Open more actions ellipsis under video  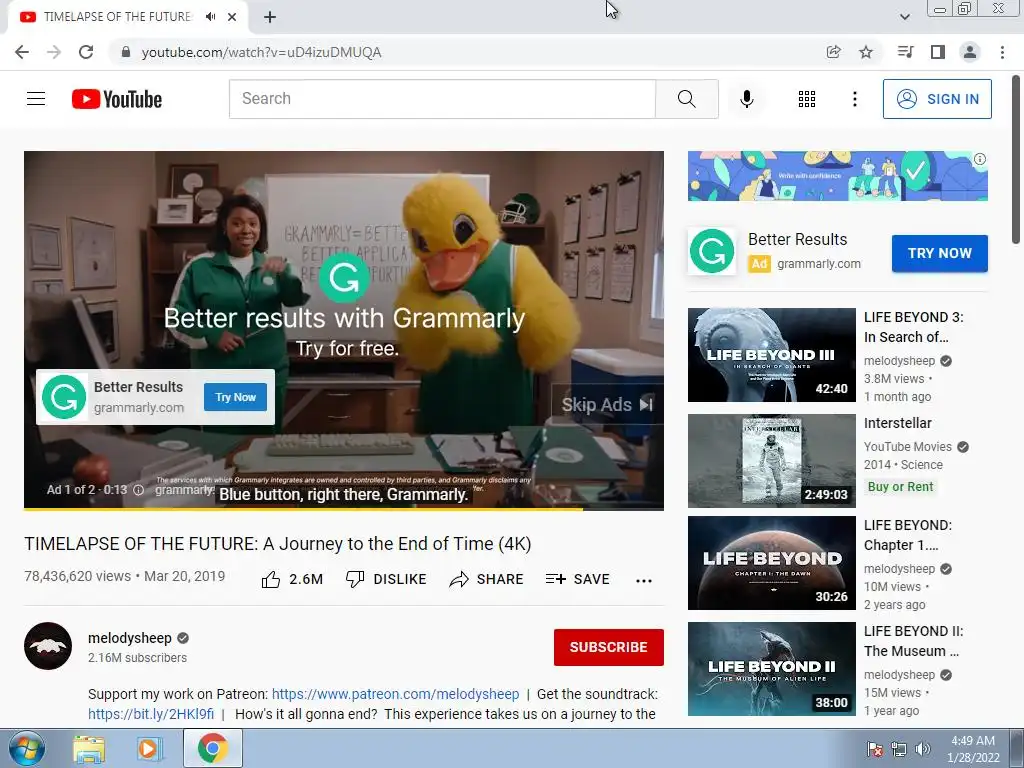644,581
